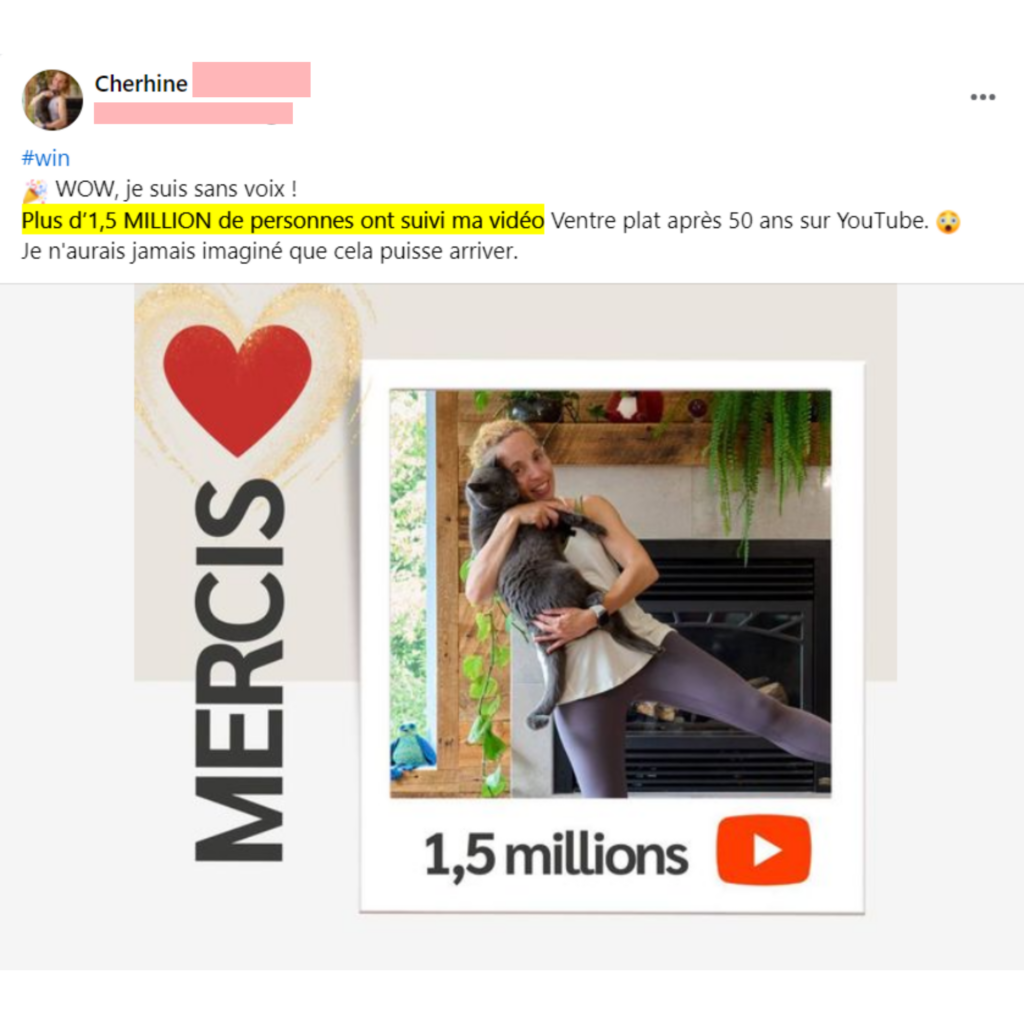Click the blue owl toy on windowsill
This screenshot has height=1024, width=1024.
click(412, 750)
